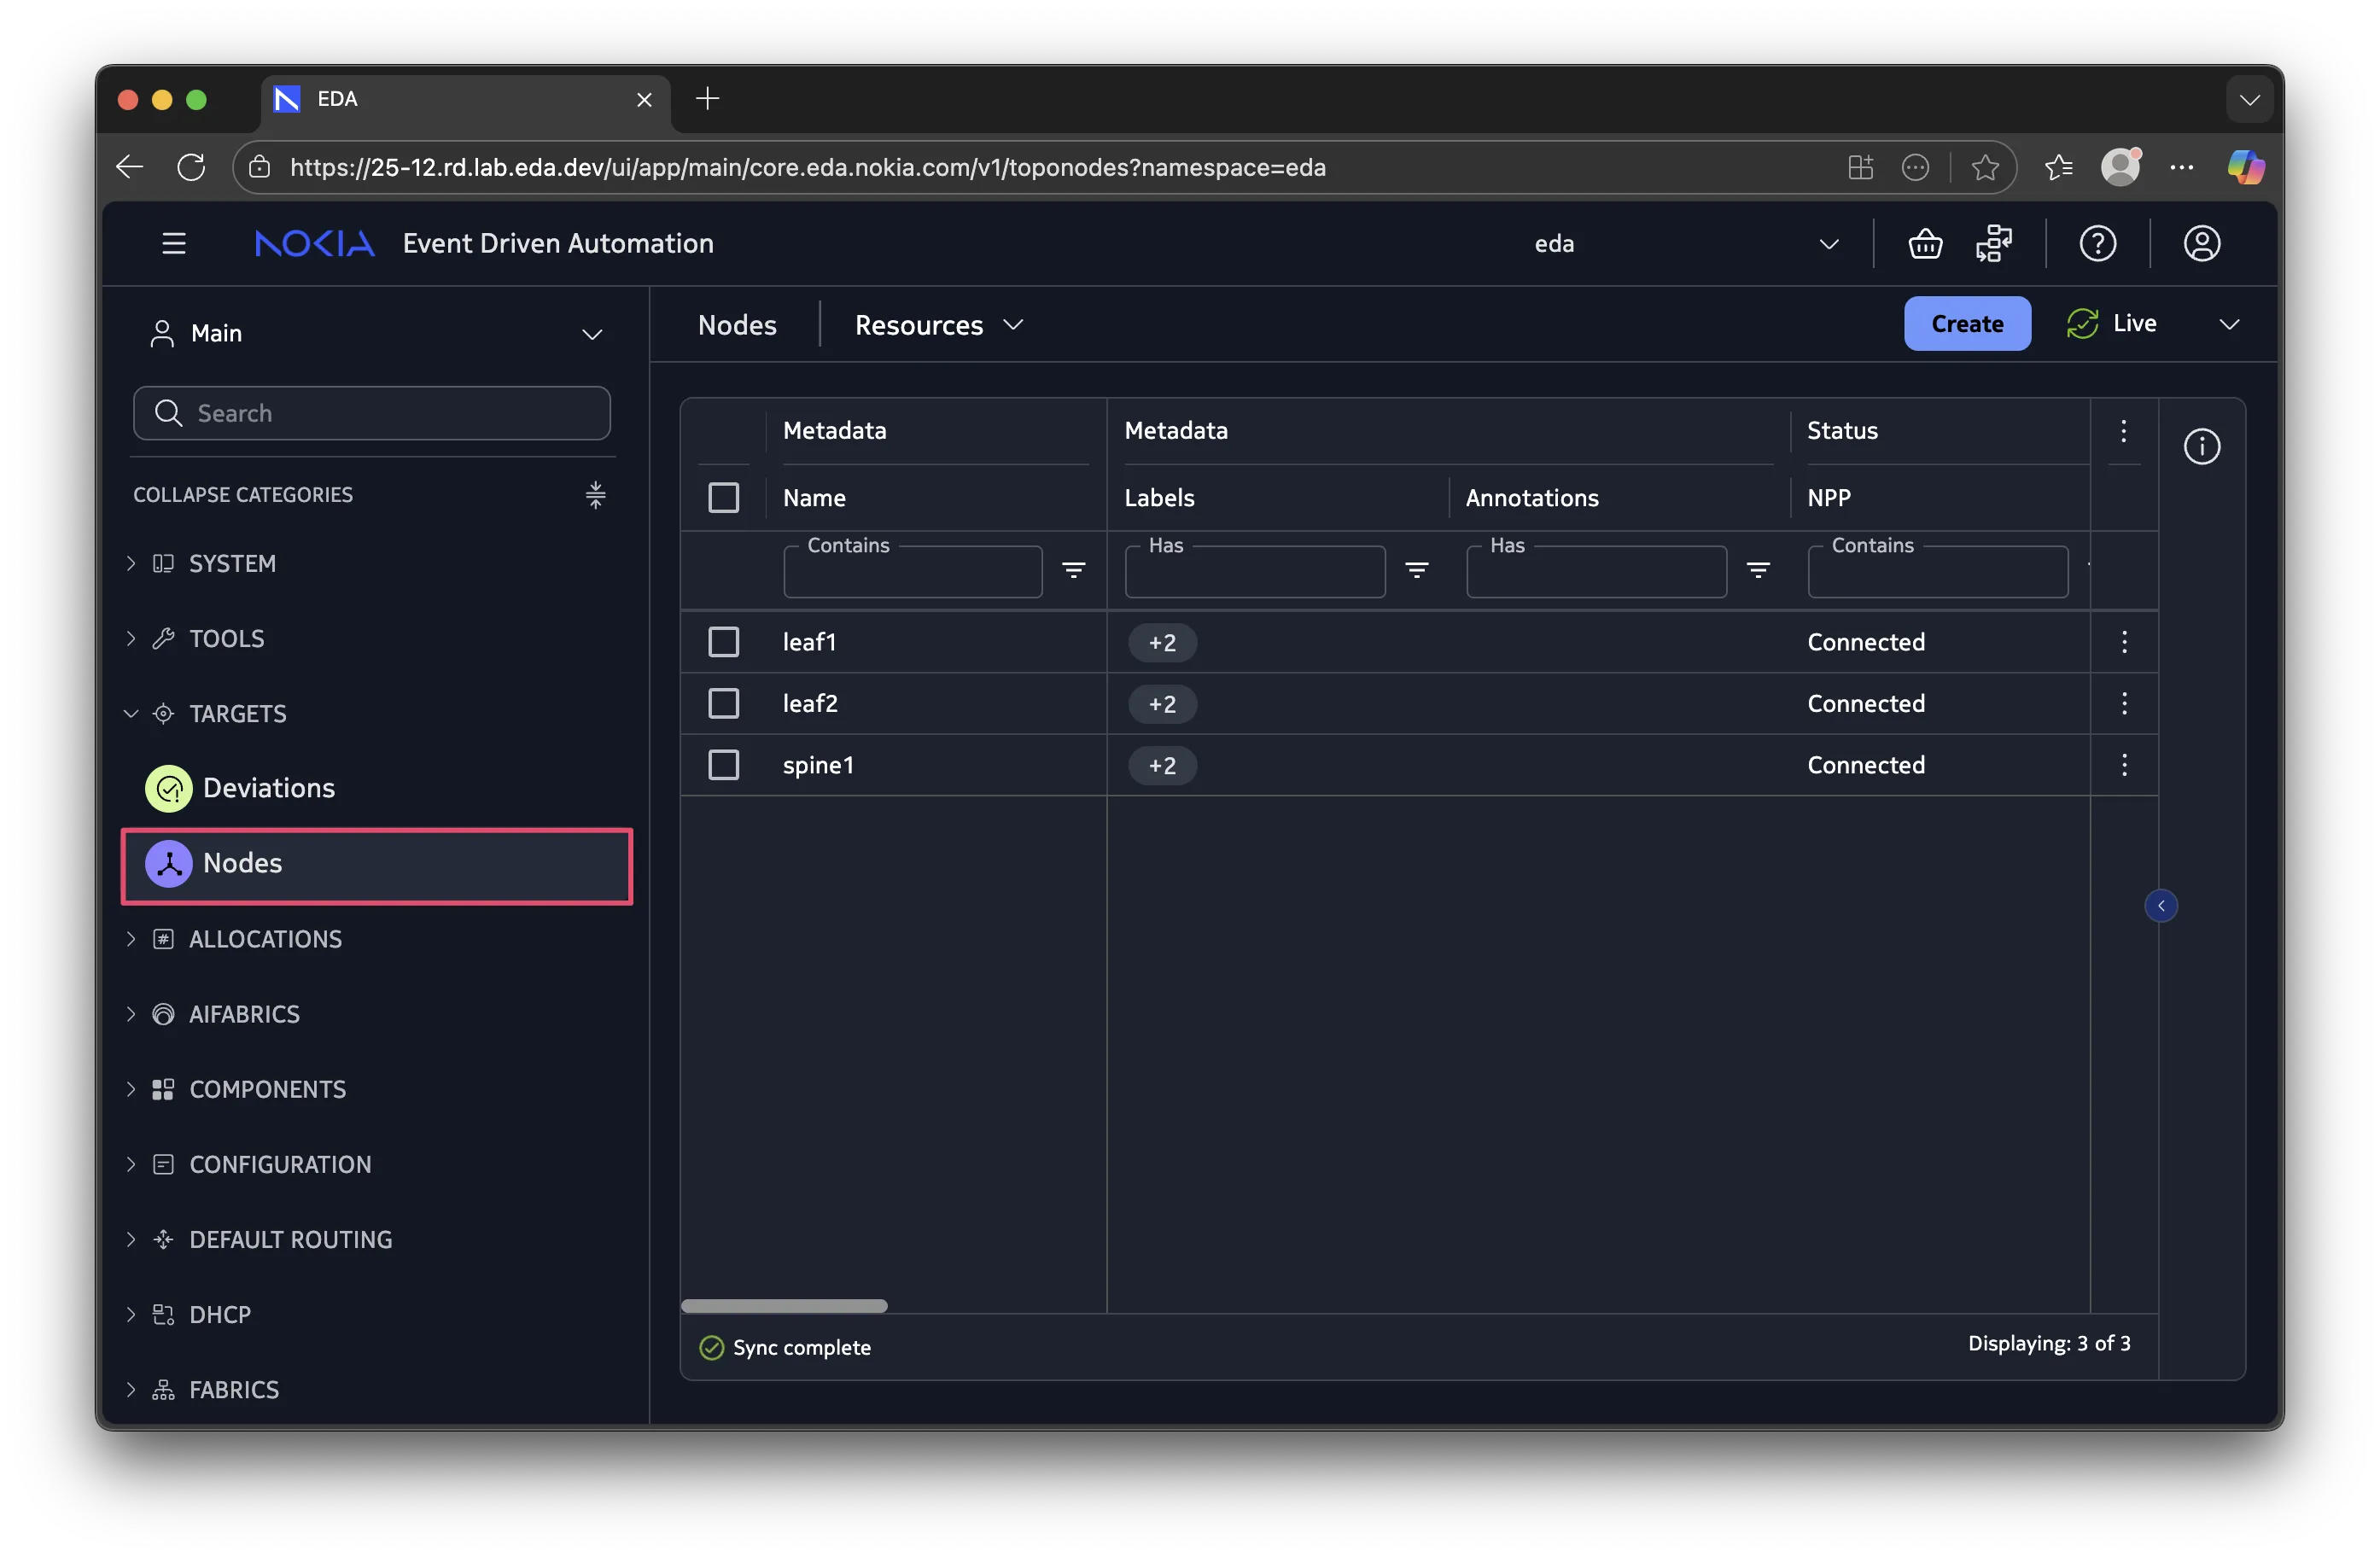Open the transaction basket icon
2380x1557 pixels.
click(x=1925, y=243)
